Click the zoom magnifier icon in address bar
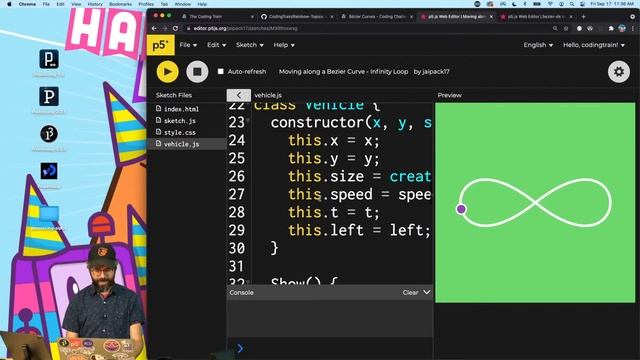The image size is (640, 360). point(555,29)
